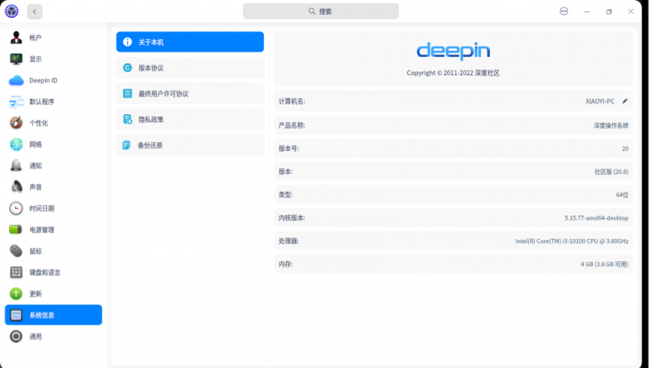Image resolution: width=650 pixels, height=368 pixels.
Task: Switch to 隐私政策 page
Action: (190, 119)
